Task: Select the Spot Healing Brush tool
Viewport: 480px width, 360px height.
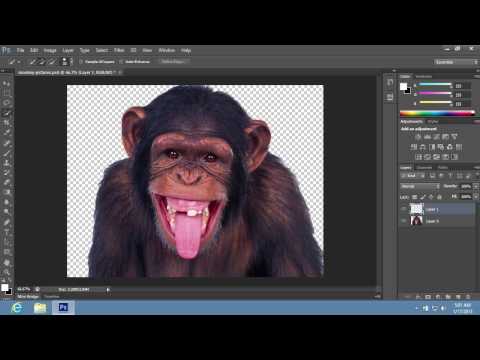Action: [7, 144]
